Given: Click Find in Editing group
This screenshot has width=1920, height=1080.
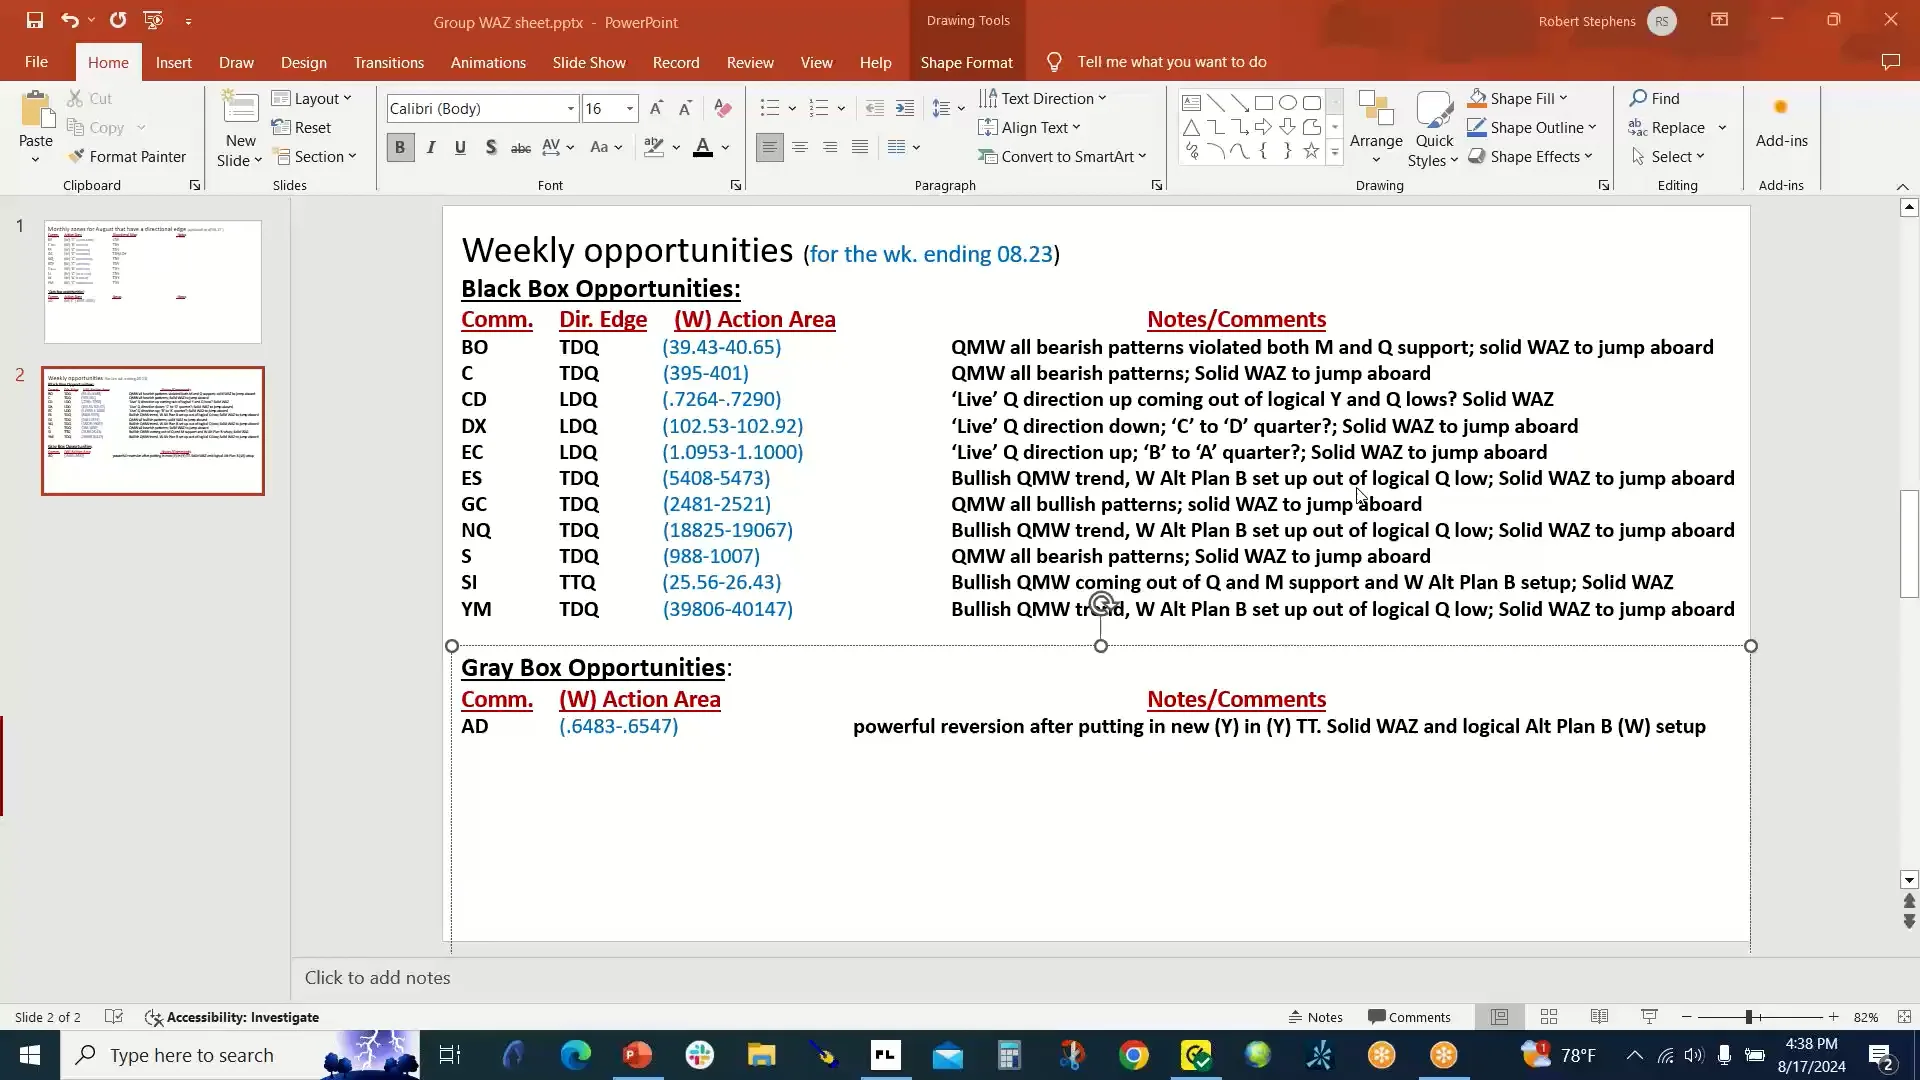Looking at the screenshot, I should click(x=1655, y=98).
